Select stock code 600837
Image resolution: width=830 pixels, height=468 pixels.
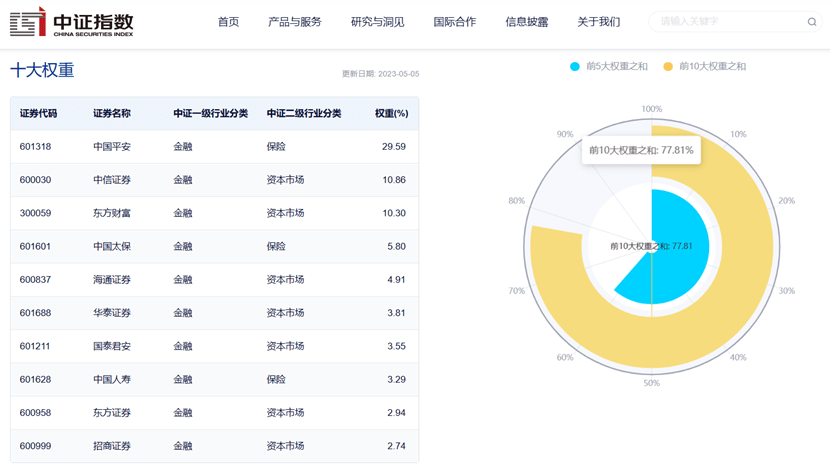click(35, 280)
